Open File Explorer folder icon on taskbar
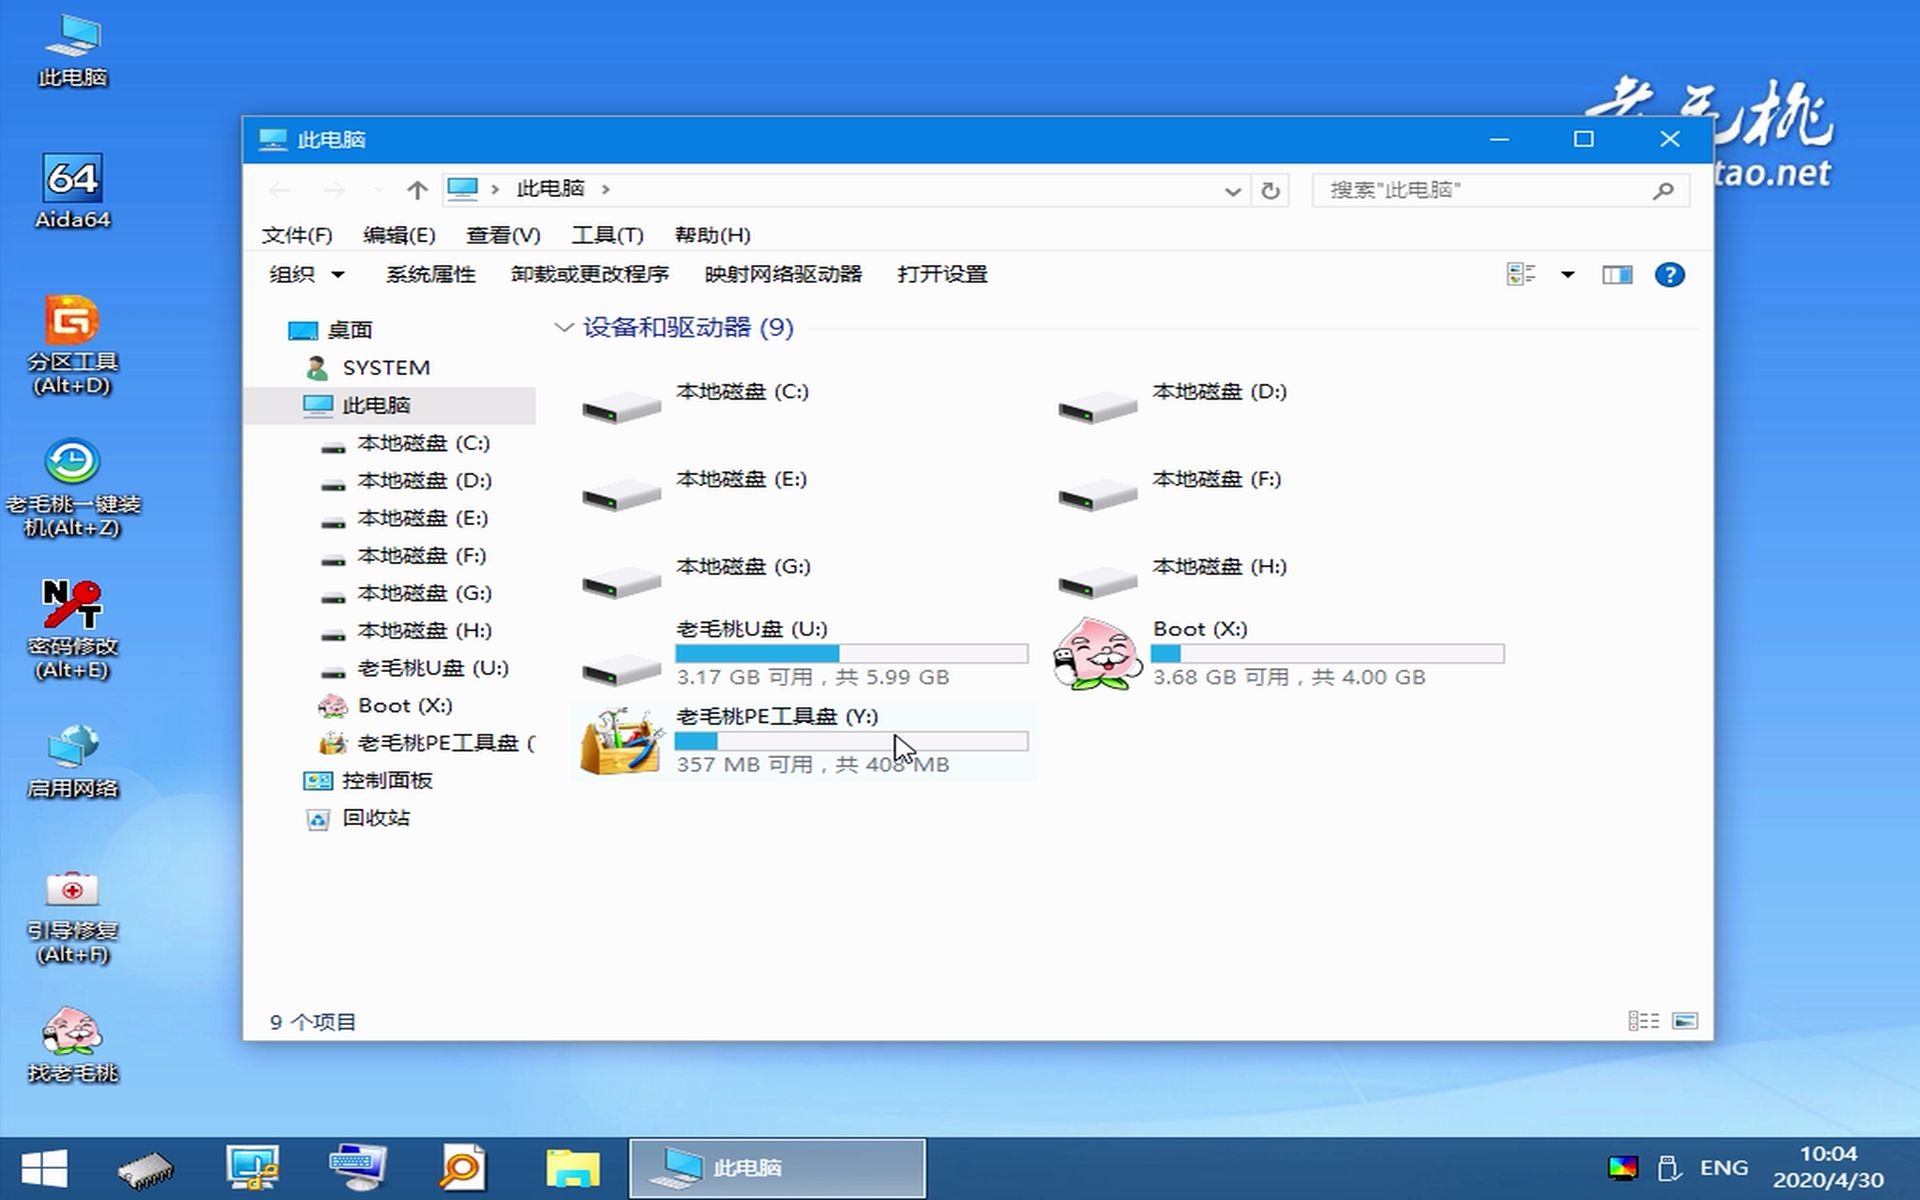Screen dimensions: 1920x1200 tap(573, 1168)
